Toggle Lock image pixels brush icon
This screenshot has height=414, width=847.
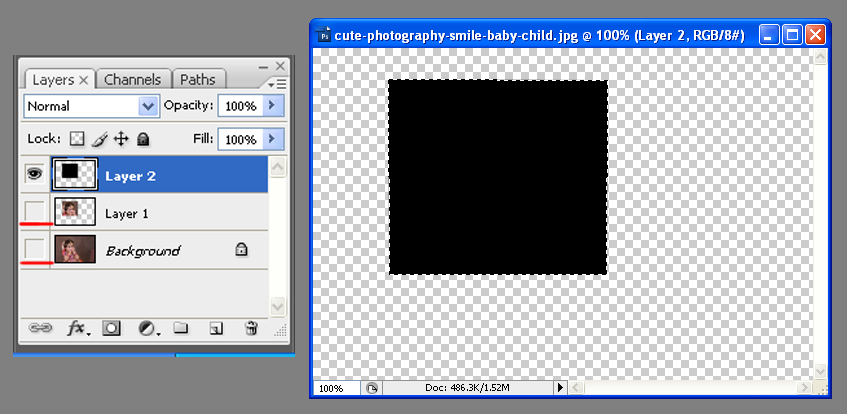[x=100, y=139]
